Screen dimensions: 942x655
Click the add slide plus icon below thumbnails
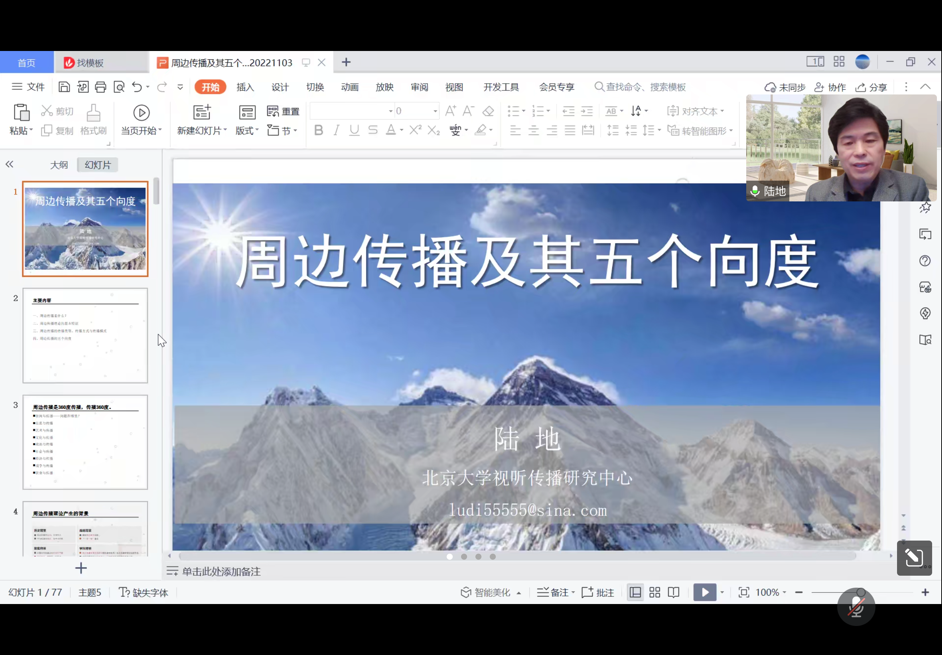81,568
